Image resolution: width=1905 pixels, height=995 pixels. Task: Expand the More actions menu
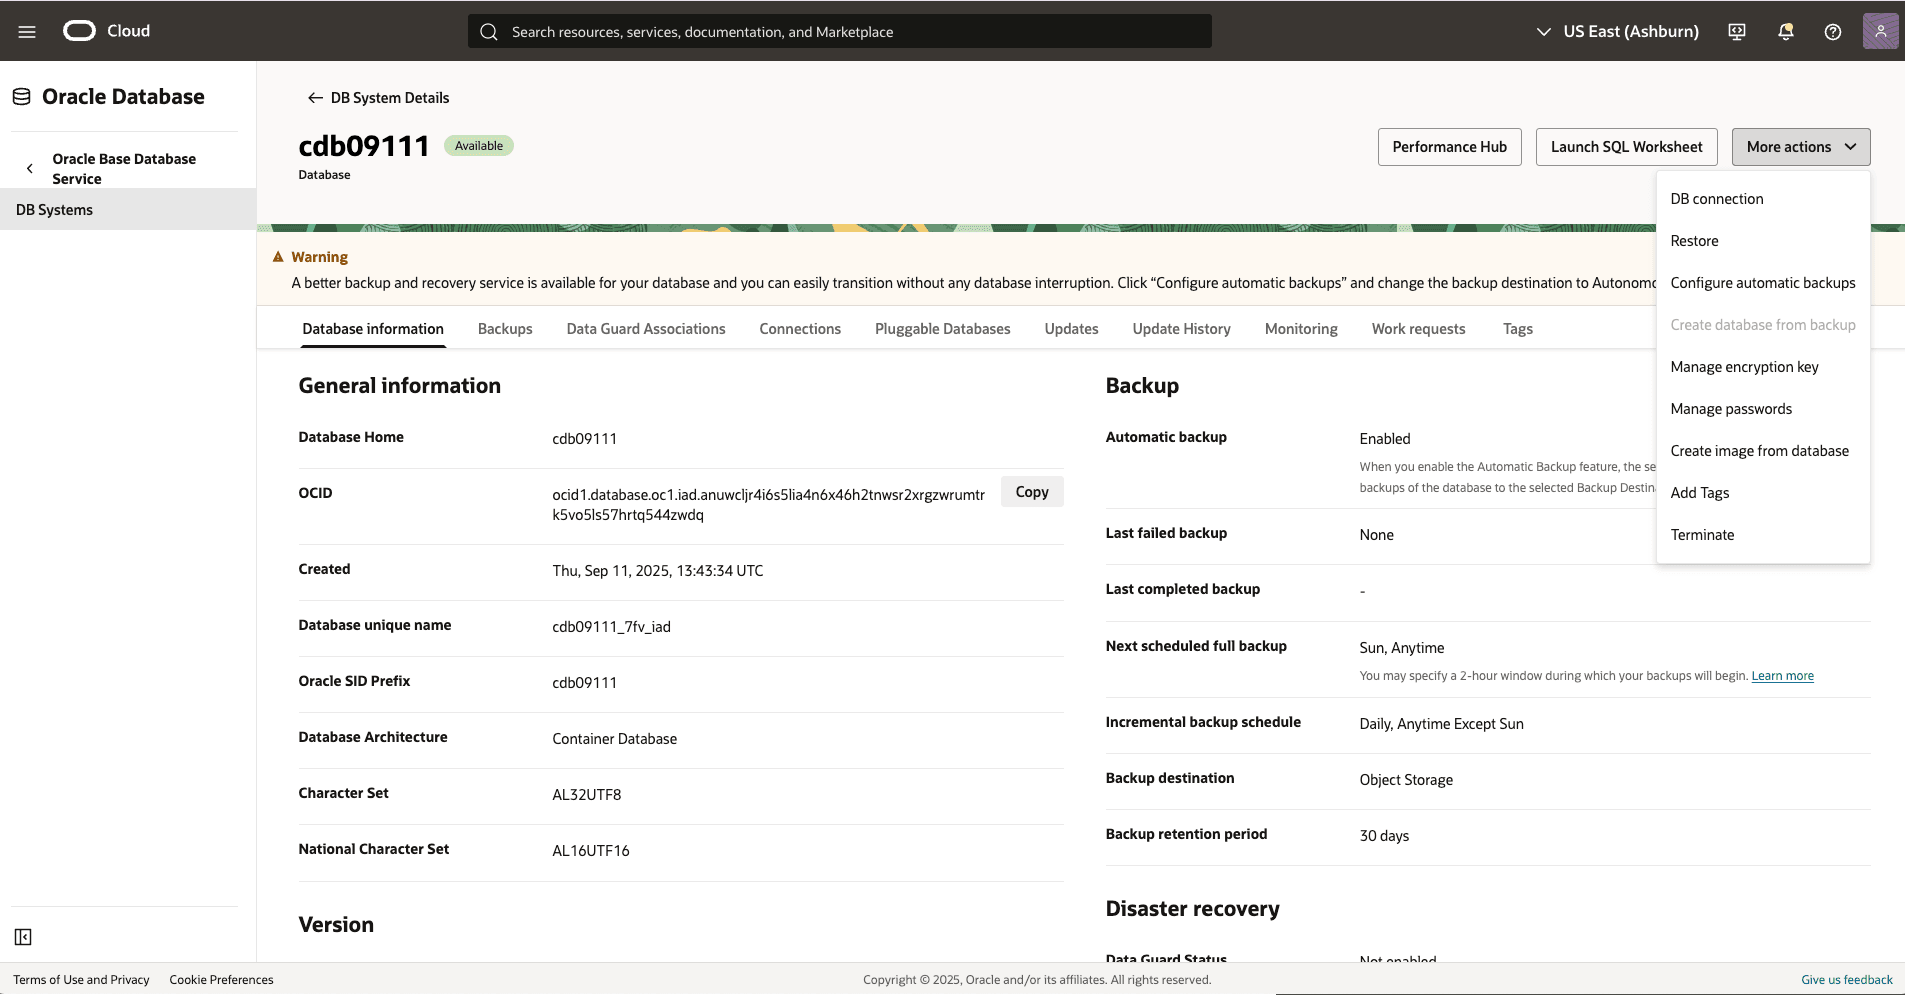tap(1798, 146)
